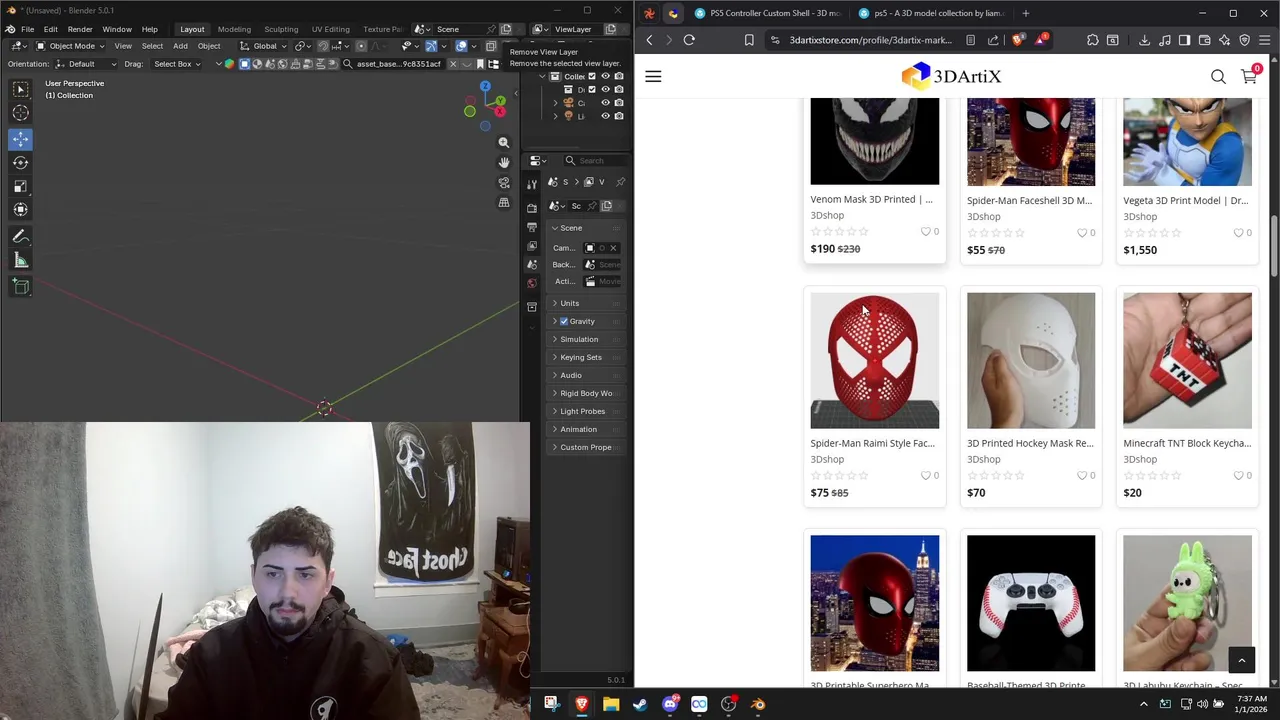Switch perspective/orthographic grid icon
Viewport: 1280px width, 720px height.
coord(504,202)
